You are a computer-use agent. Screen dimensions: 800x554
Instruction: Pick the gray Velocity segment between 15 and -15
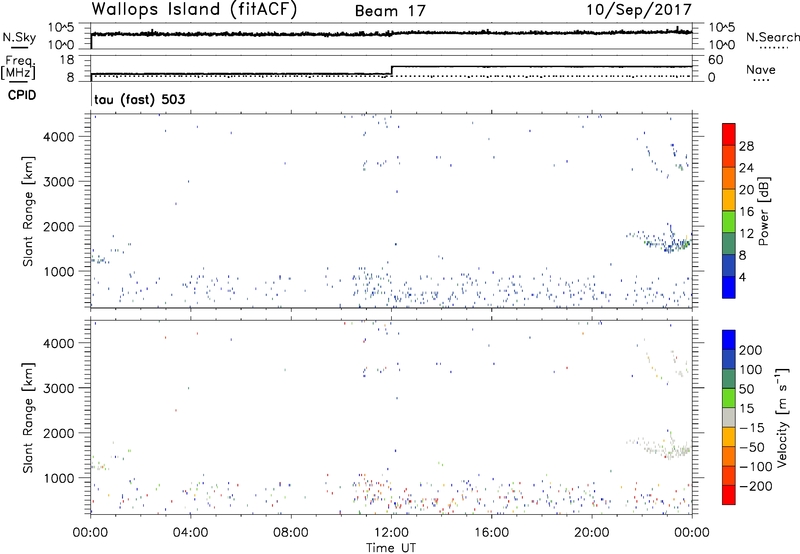pyautogui.click(x=729, y=417)
